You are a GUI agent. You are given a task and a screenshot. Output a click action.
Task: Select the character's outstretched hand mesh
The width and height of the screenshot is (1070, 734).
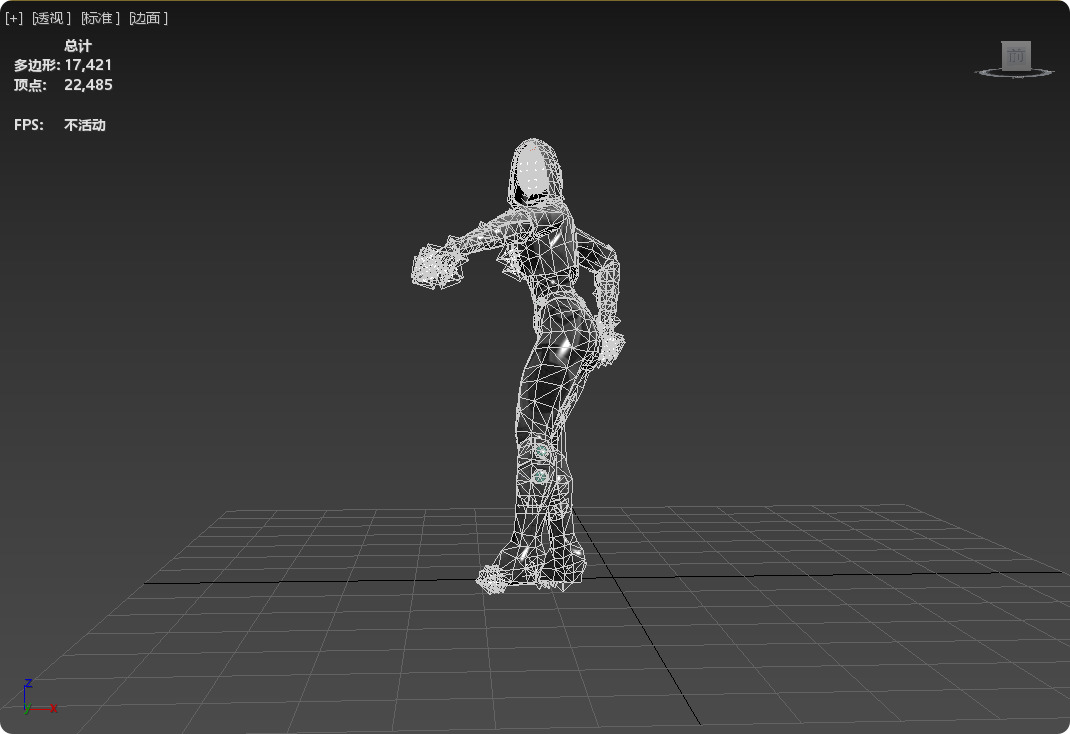coord(435,267)
